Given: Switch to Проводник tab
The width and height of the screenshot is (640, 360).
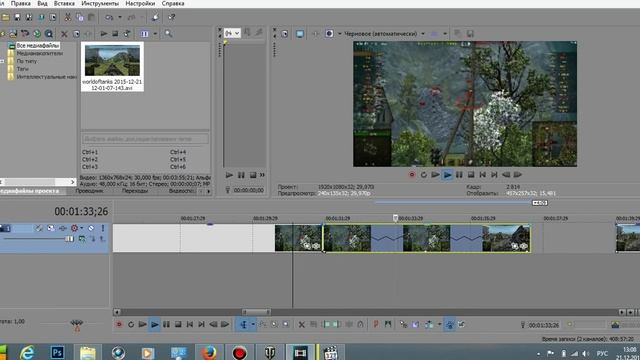Looking at the screenshot, I should (90, 191).
